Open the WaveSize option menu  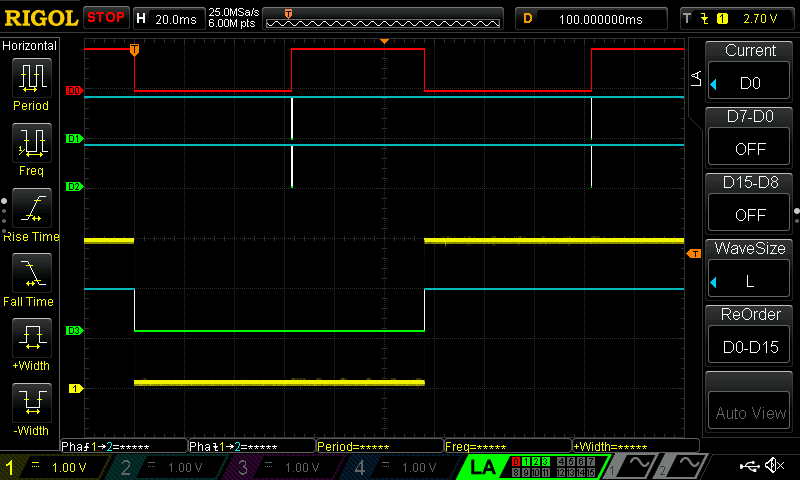750,266
